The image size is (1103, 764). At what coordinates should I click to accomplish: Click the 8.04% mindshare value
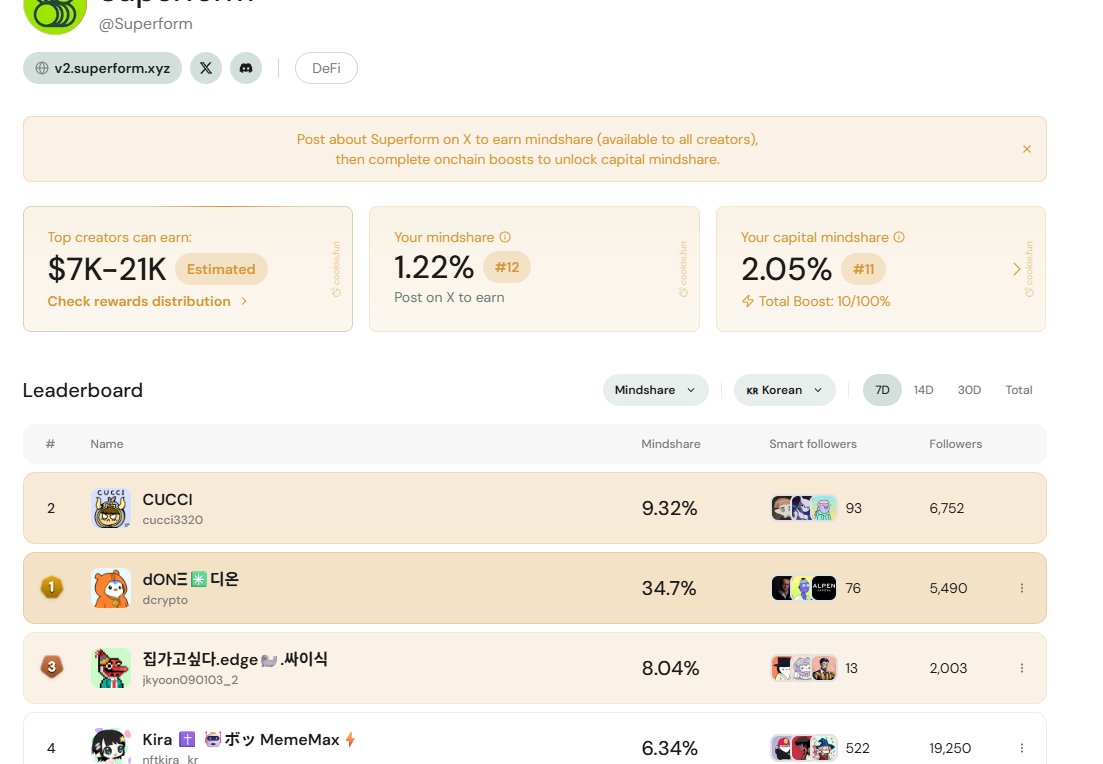click(x=670, y=668)
